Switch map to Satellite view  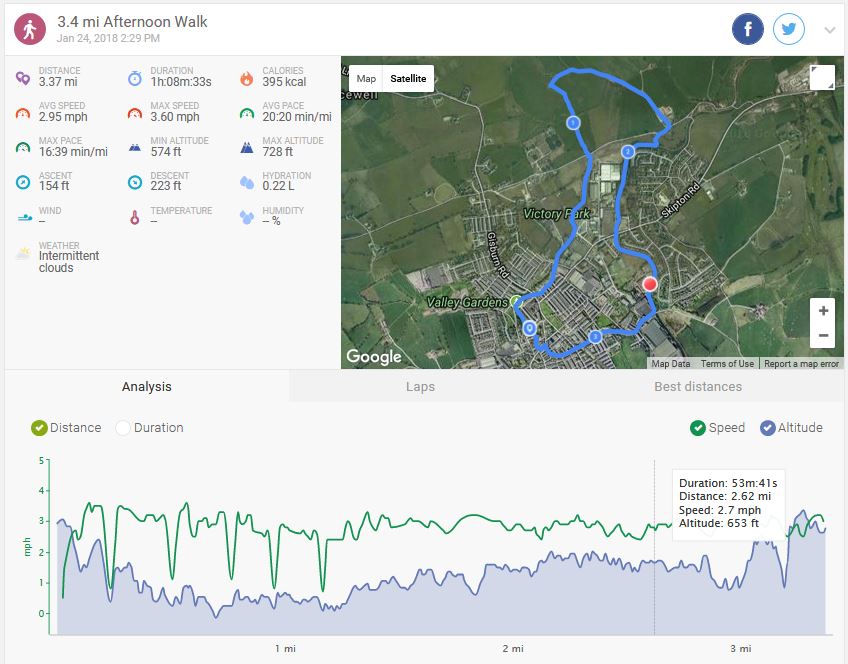tap(408, 79)
